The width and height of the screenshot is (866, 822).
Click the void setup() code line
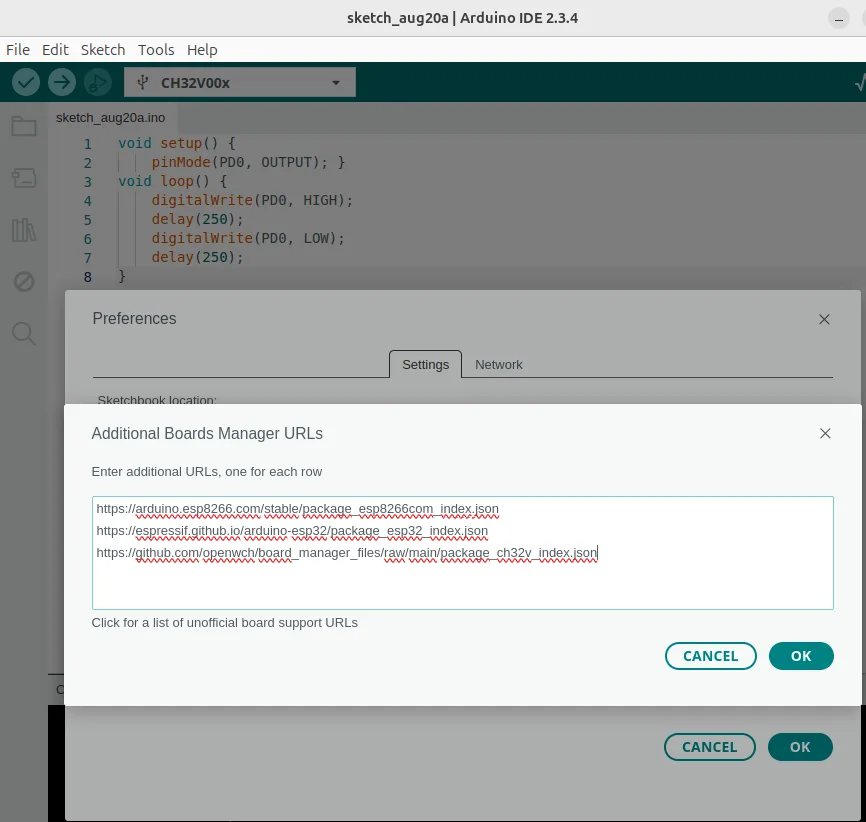pos(177,144)
